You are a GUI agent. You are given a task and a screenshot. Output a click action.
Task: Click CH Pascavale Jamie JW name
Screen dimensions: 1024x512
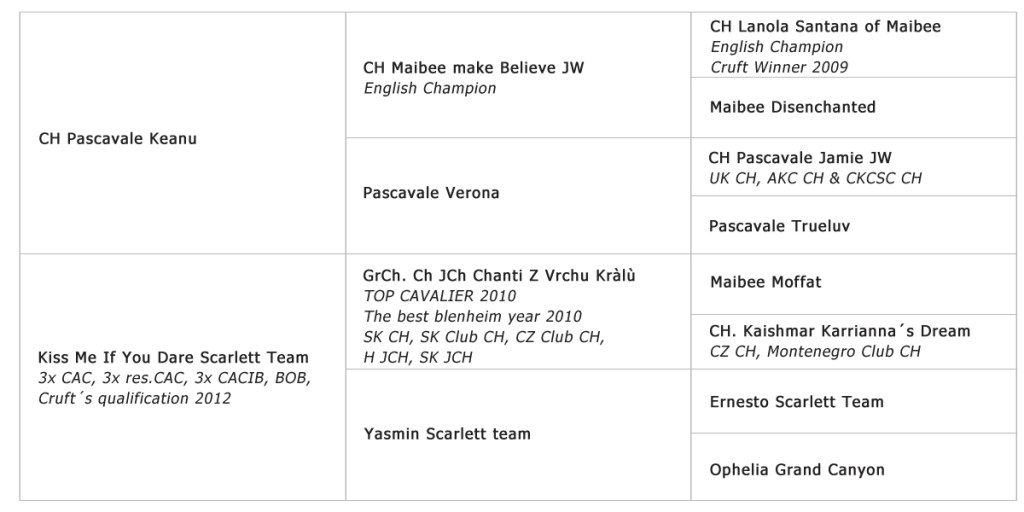coord(800,158)
